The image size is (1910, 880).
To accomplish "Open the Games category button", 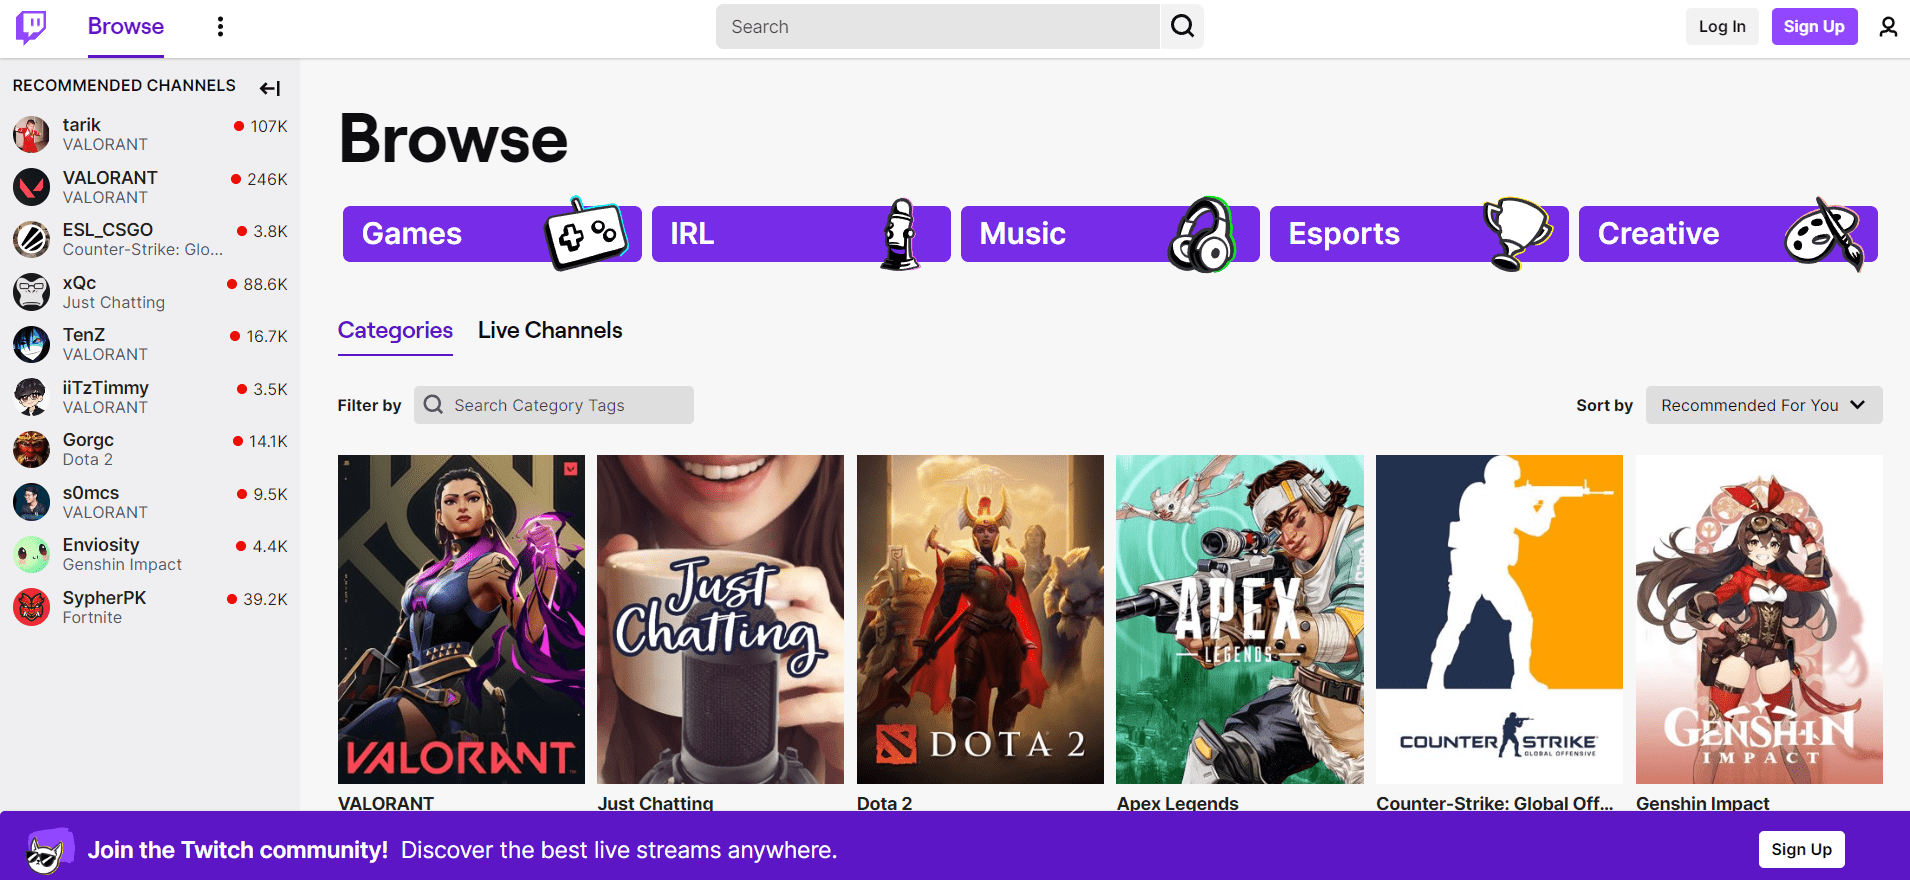I will point(491,234).
